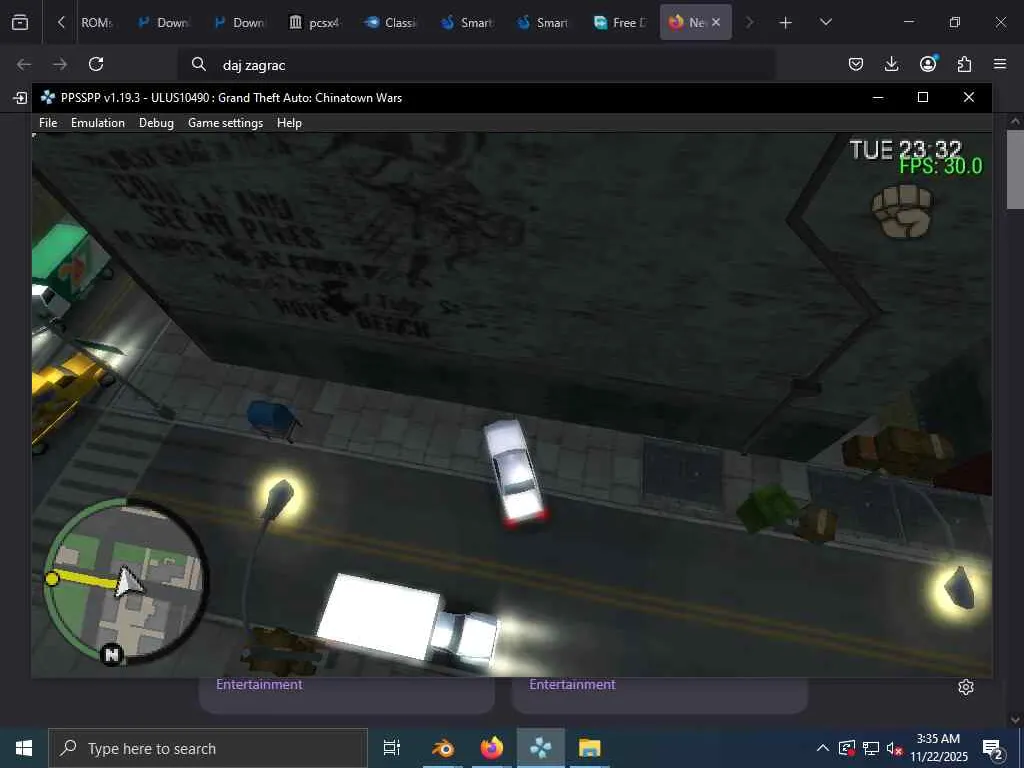1024x768 pixels.
Task: Open the sidebar toggle icon left of PPSSPP
Action: tap(20, 98)
